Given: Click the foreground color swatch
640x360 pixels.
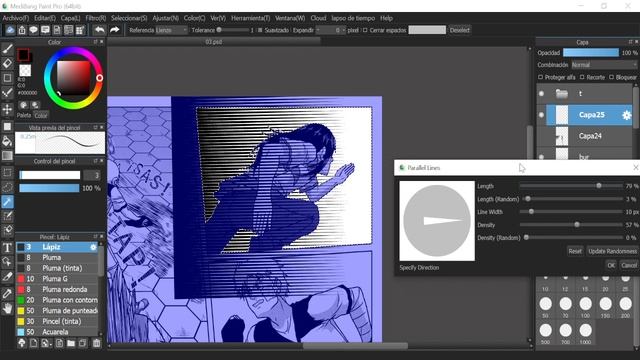Looking at the screenshot, I should tap(23, 55).
